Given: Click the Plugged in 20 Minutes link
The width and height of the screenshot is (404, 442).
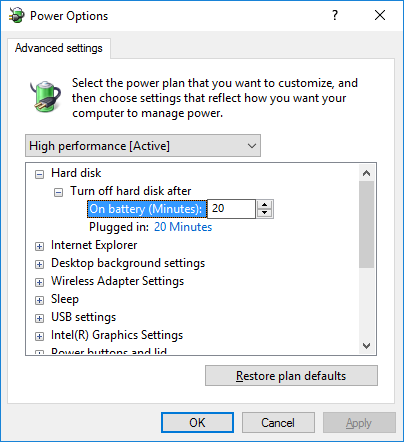Looking at the screenshot, I should click(183, 227).
